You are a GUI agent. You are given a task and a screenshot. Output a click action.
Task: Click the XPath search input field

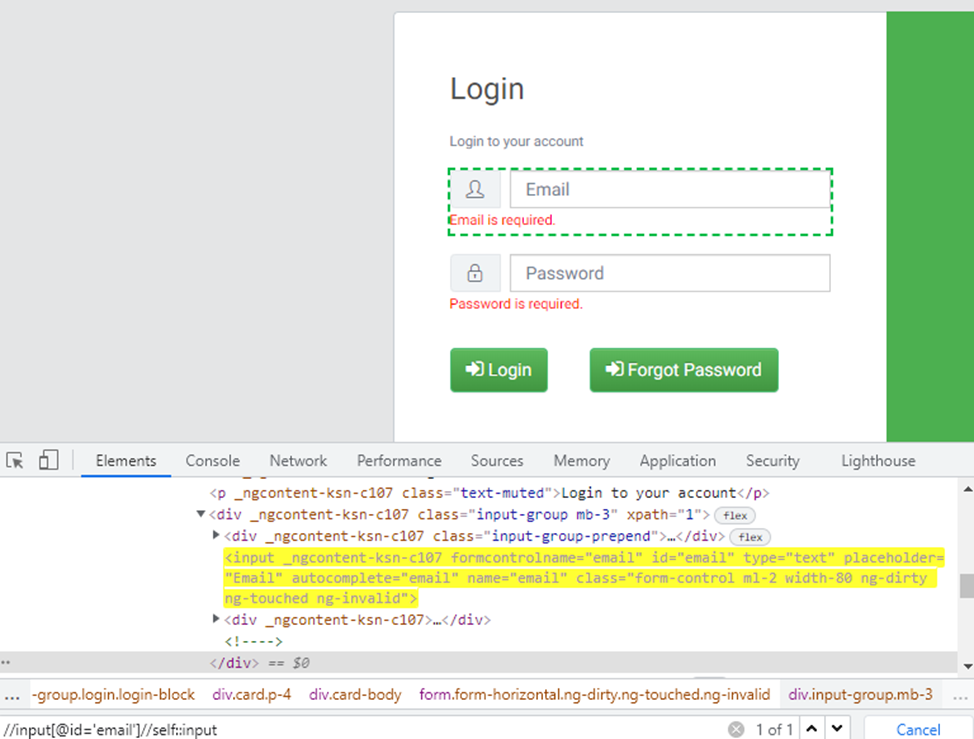[x=363, y=729]
